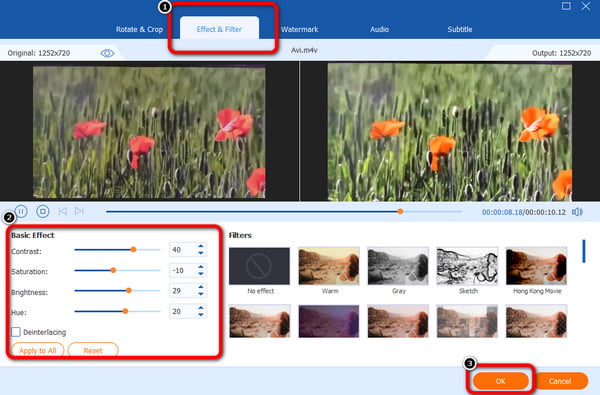600x395 pixels.
Task: Decrease Saturation value with down arrow
Action: 201,274
